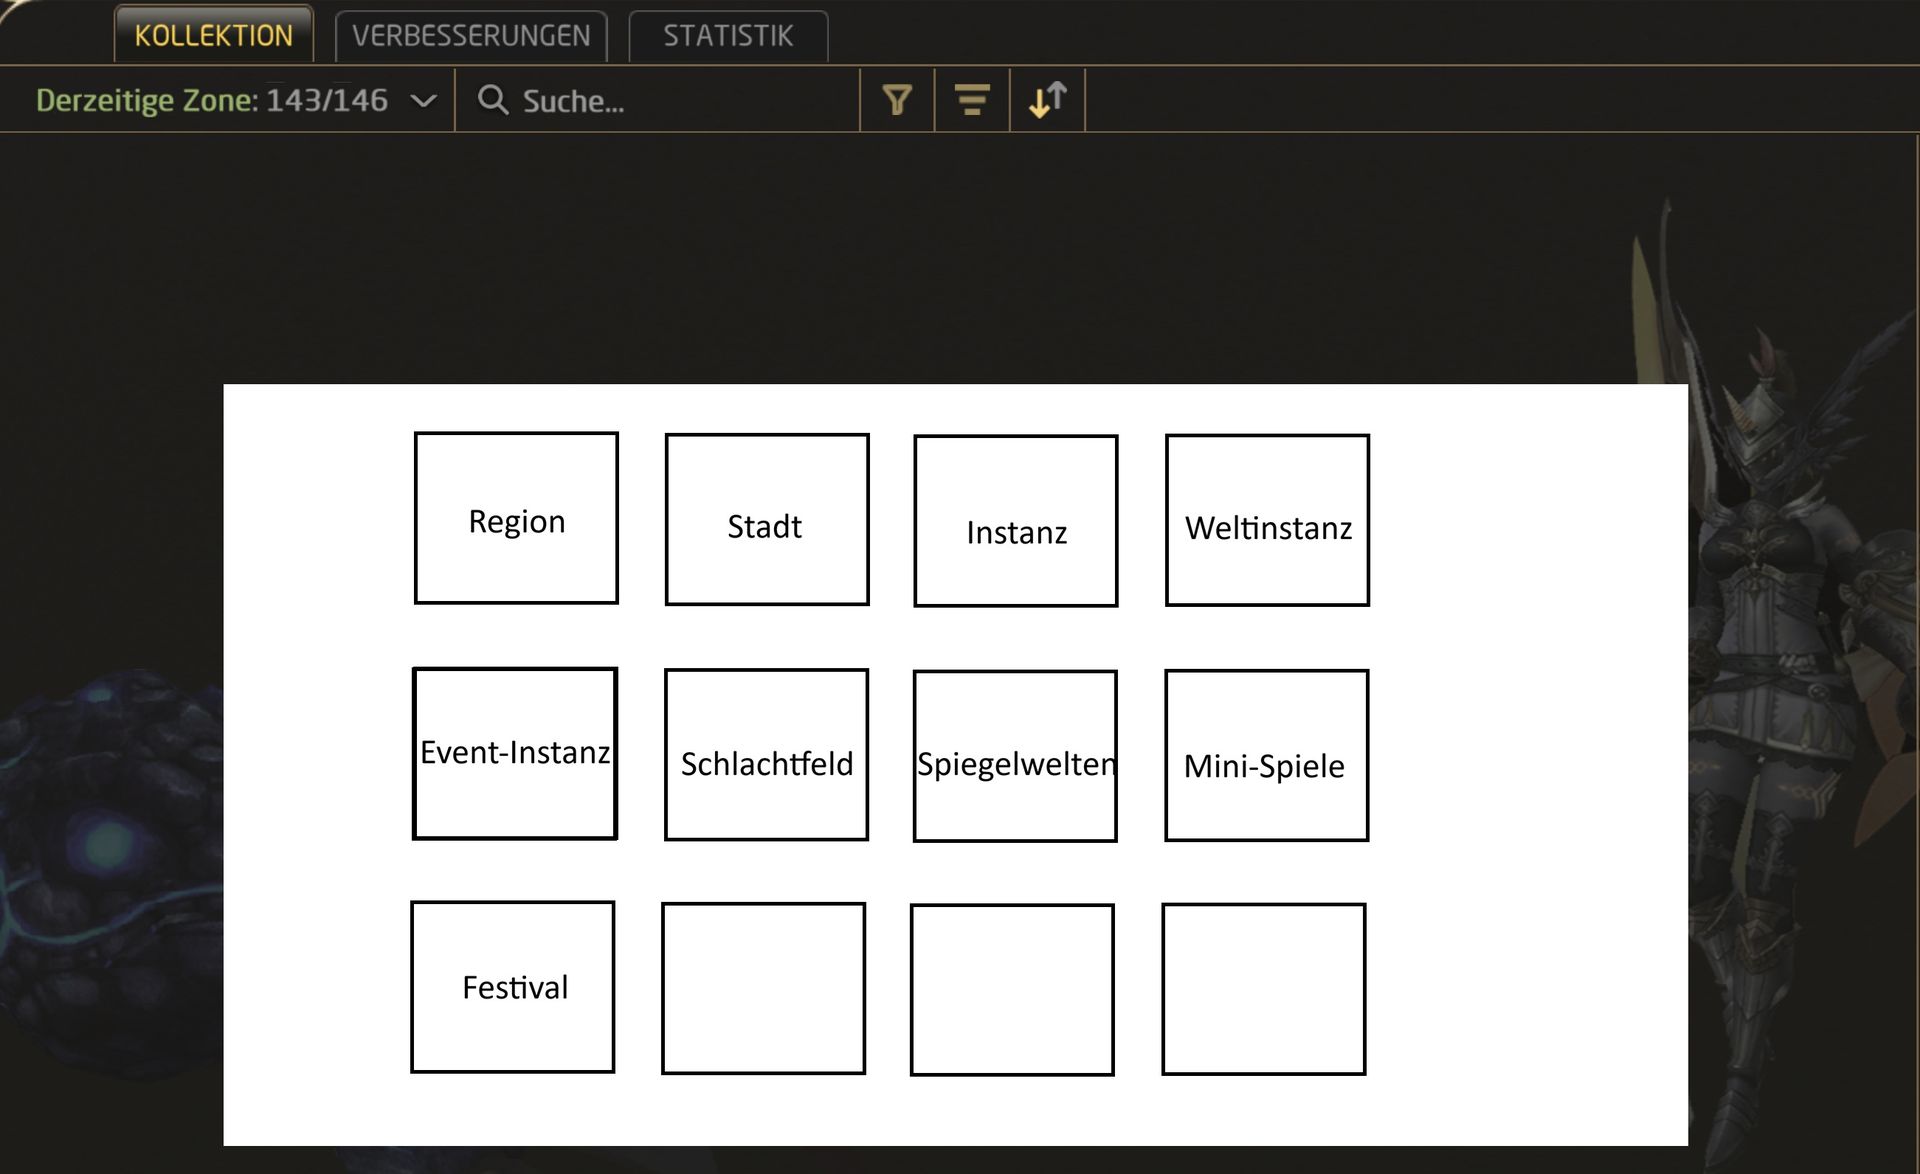Select the Stadt box

tap(767, 519)
